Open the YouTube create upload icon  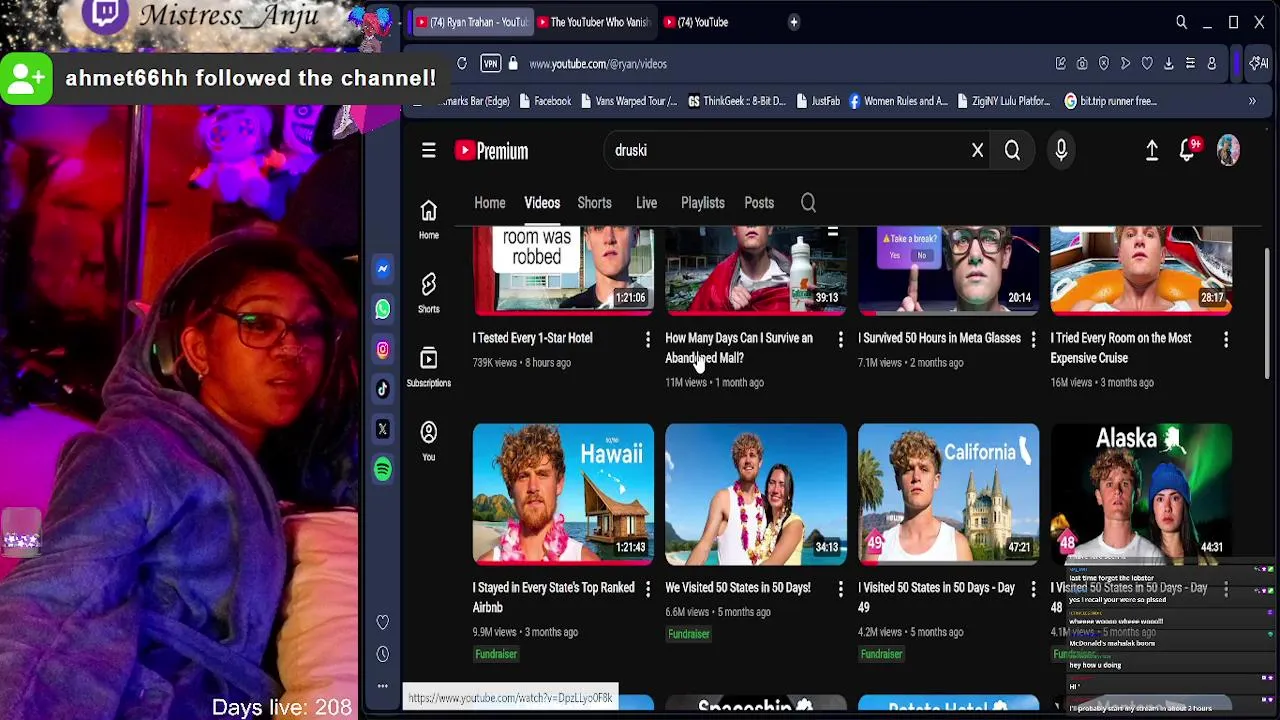(x=1152, y=150)
